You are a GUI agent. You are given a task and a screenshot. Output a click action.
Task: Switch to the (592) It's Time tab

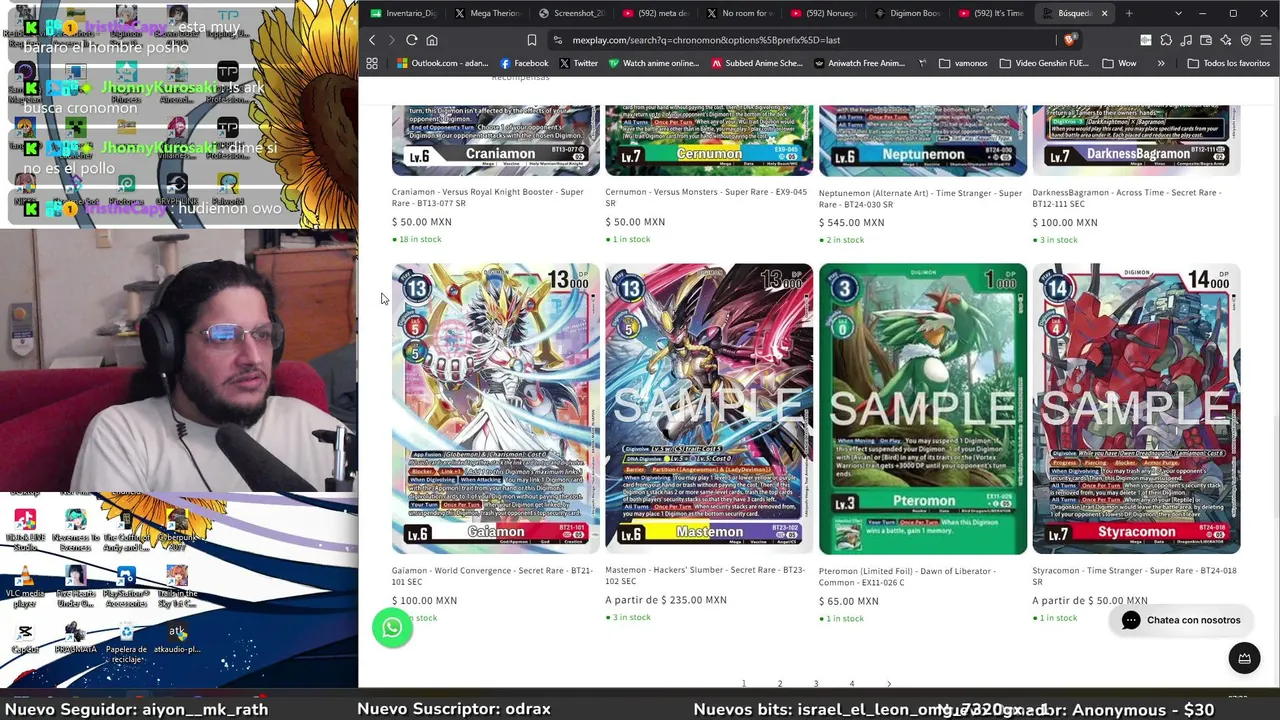(990, 13)
